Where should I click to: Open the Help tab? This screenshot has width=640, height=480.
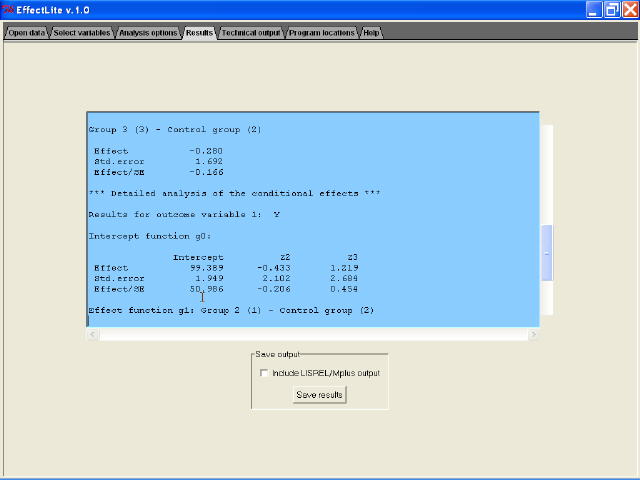[371, 33]
